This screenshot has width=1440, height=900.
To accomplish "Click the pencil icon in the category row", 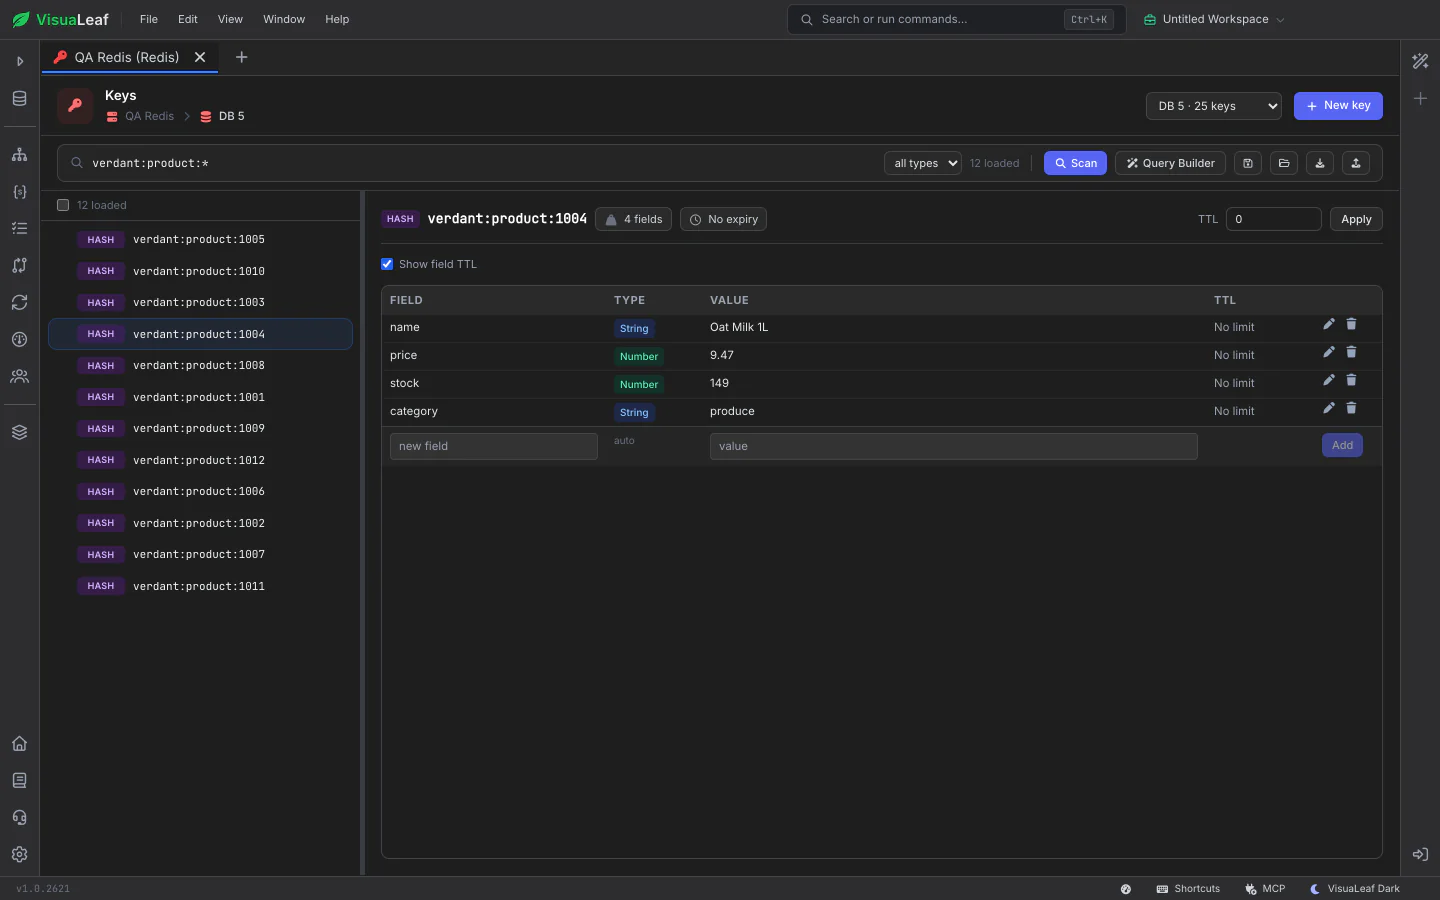I will (1329, 408).
